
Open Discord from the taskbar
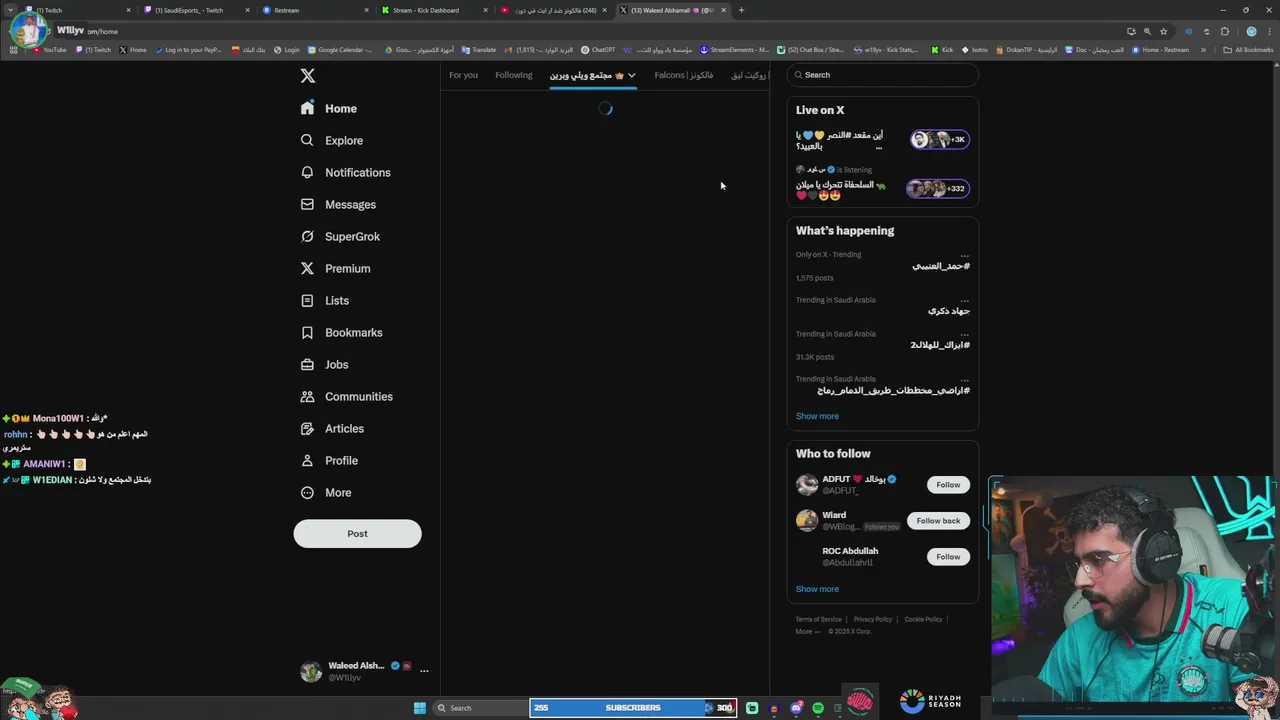click(x=796, y=708)
